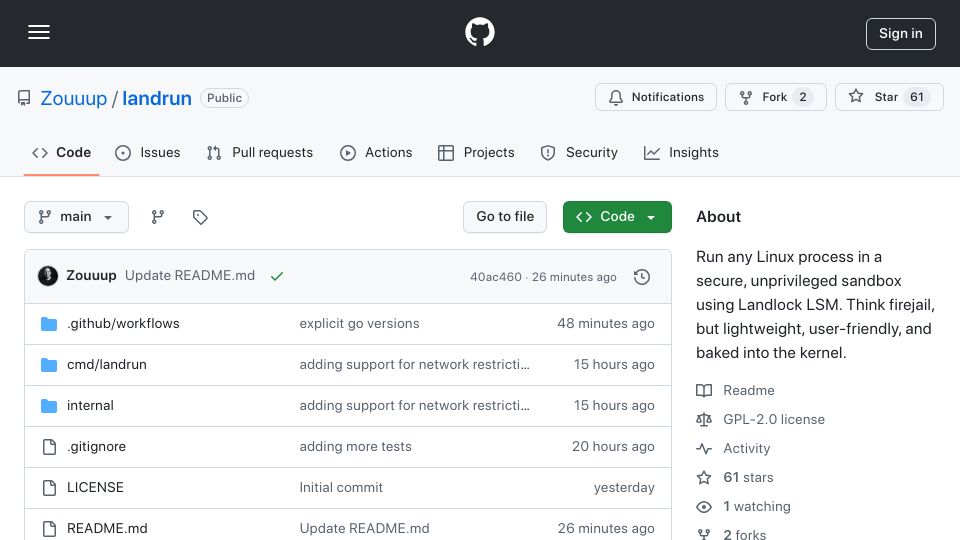960x540 pixels.
Task: Open commit hash 40ac460
Action: click(x=496, y=277)
